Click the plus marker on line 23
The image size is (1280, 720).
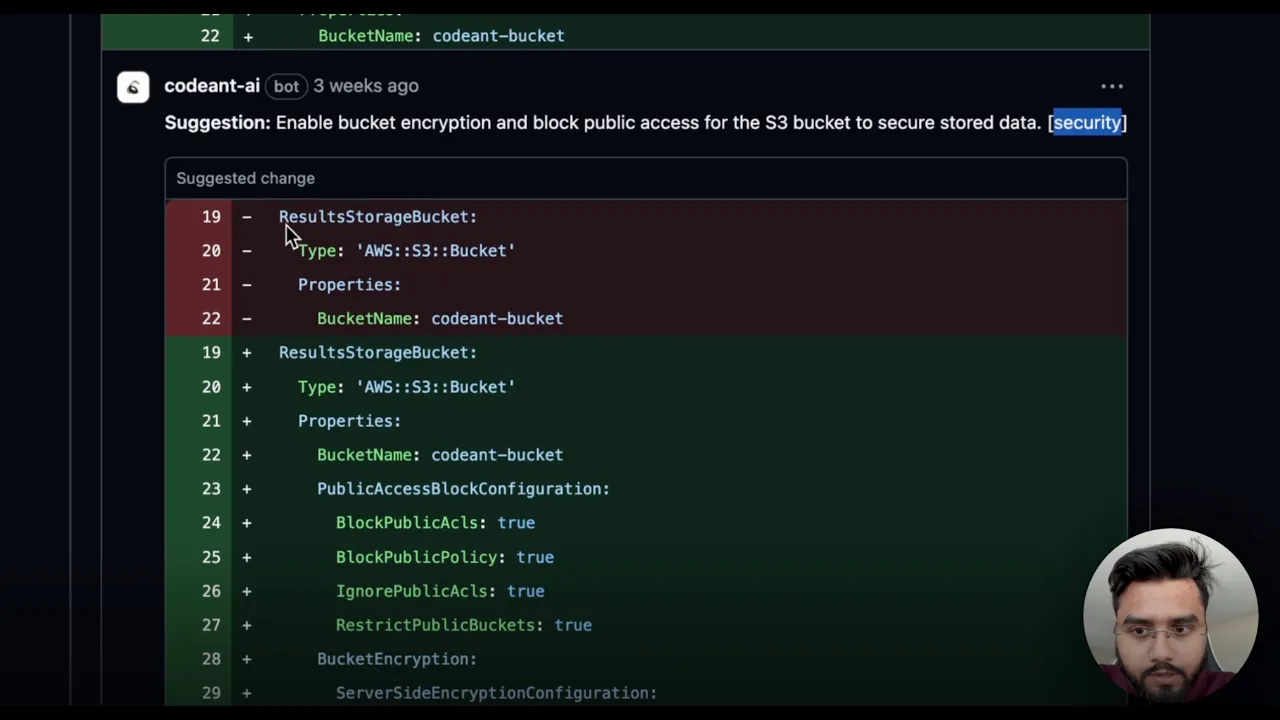[x=246, y=489]
